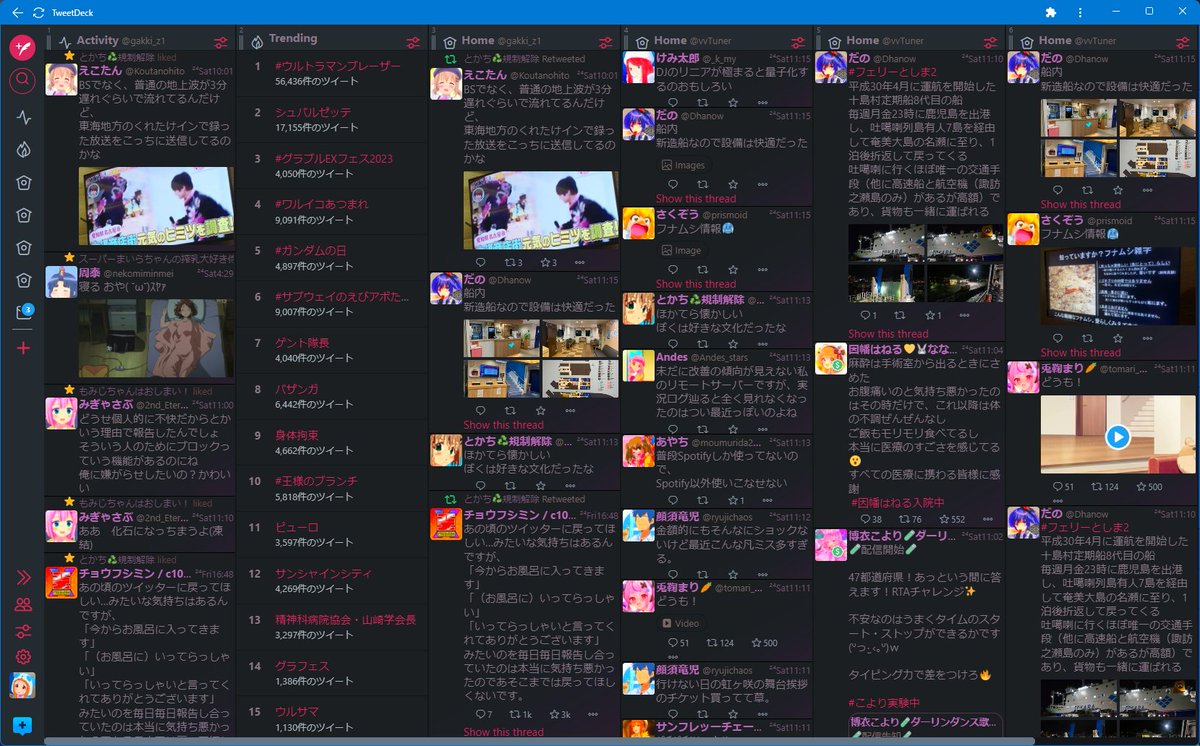Screen dimensions: 1200x746
Task: Expand the sidebar with the double-chevron icon
Action: coord(23,577)
